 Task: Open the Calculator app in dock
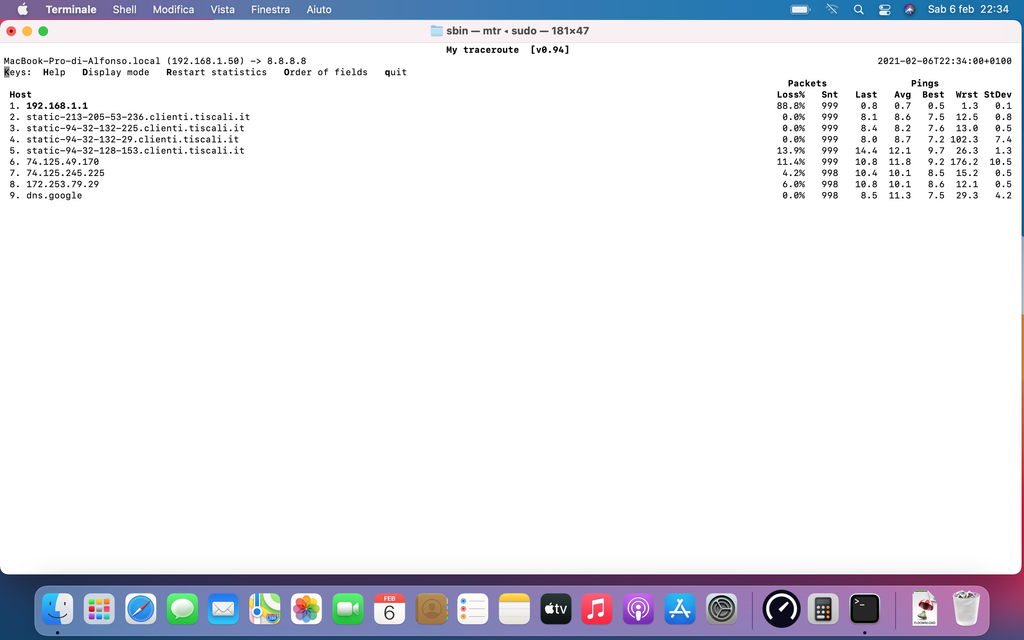pyautogui.click(x=823, y=608)
